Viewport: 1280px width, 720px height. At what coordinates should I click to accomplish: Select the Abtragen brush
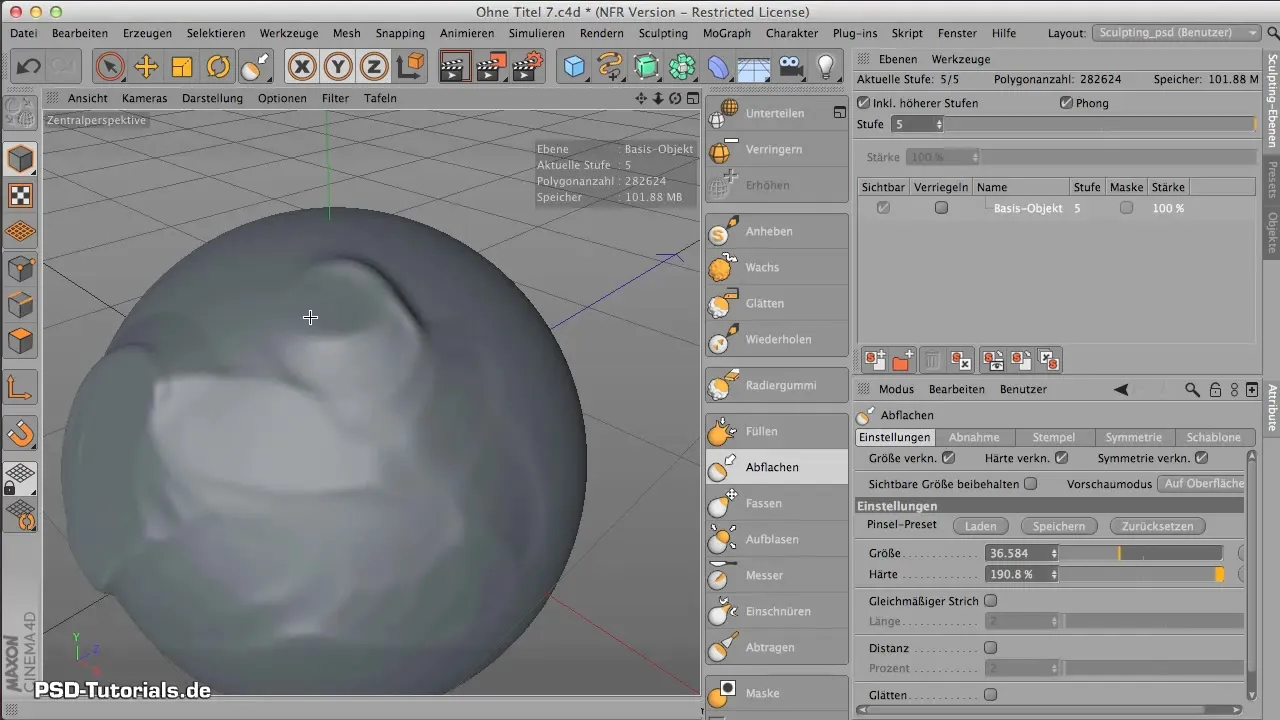coord(776,647)
